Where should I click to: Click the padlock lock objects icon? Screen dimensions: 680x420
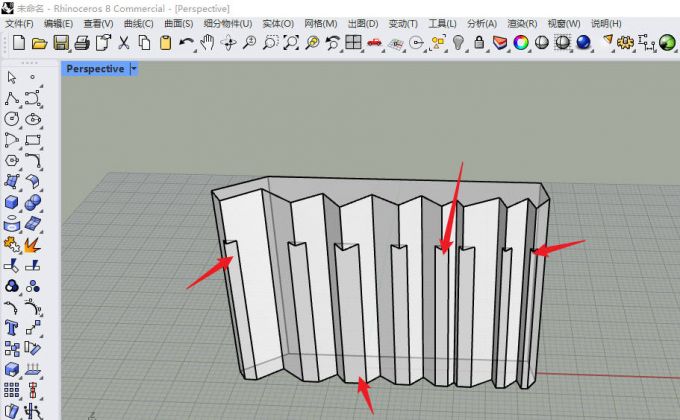coord(479,43)
